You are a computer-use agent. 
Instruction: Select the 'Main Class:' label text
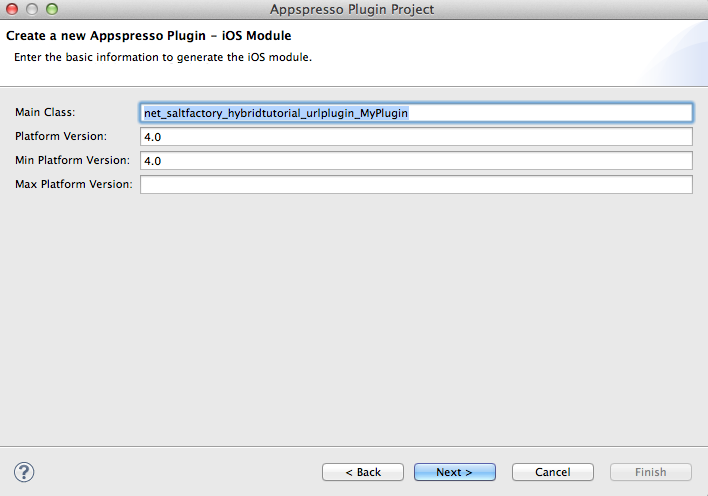pos(45,112)
